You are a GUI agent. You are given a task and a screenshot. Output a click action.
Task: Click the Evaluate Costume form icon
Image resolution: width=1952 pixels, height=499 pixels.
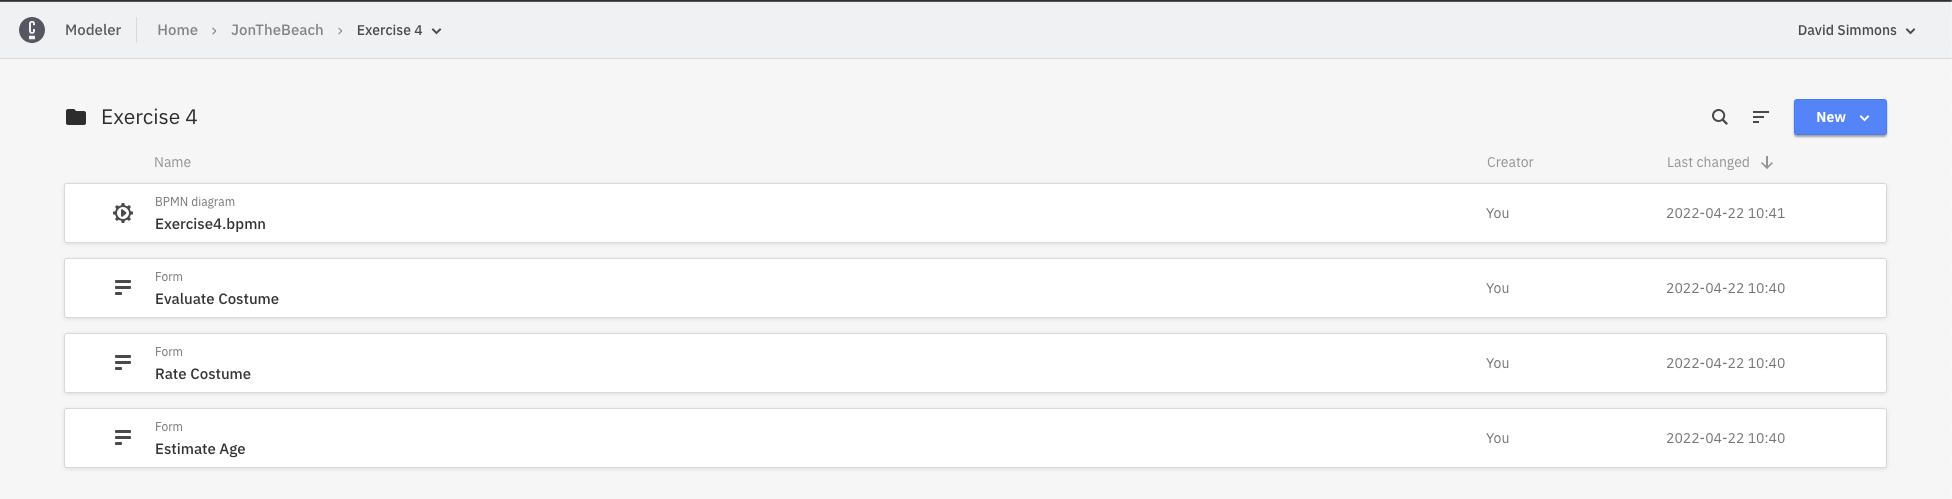(123, 288)
